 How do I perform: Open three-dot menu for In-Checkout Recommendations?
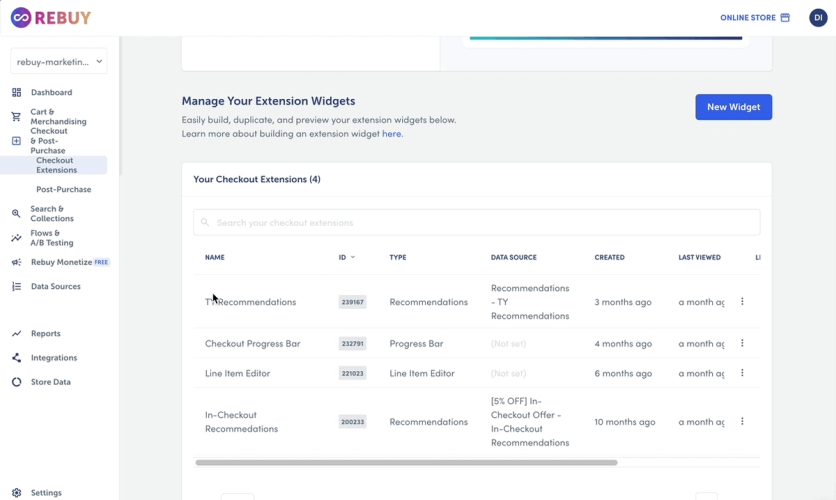[x=742, y=422]
